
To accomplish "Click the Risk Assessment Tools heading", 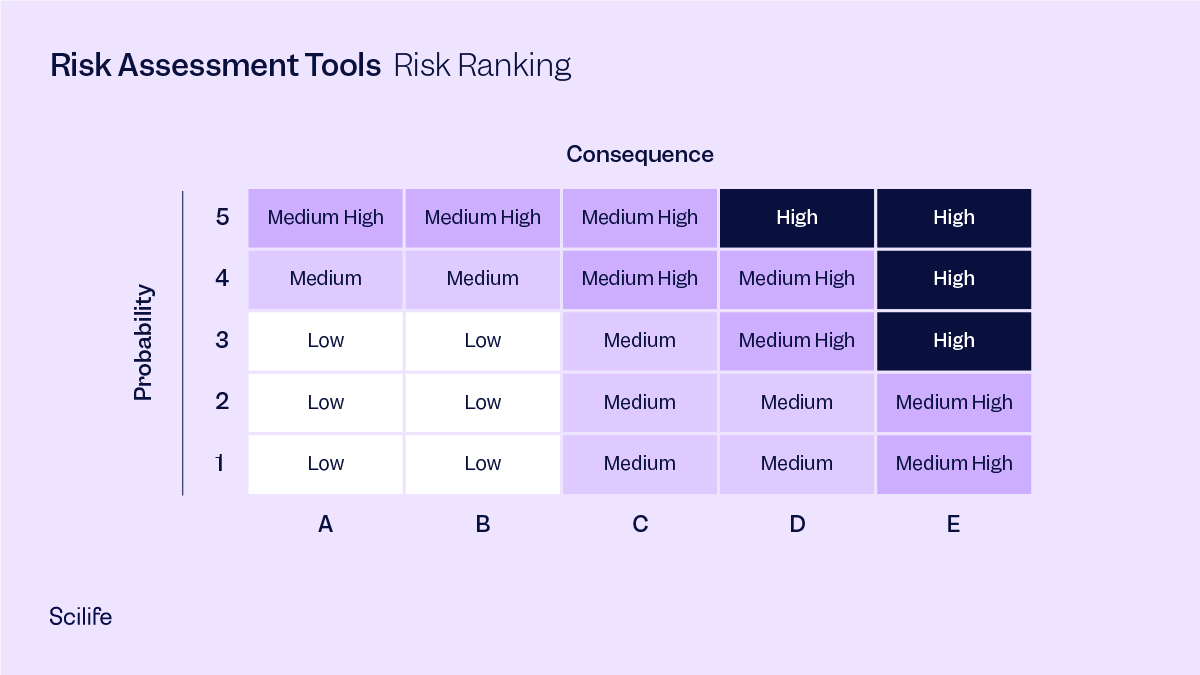I will 215,66.
